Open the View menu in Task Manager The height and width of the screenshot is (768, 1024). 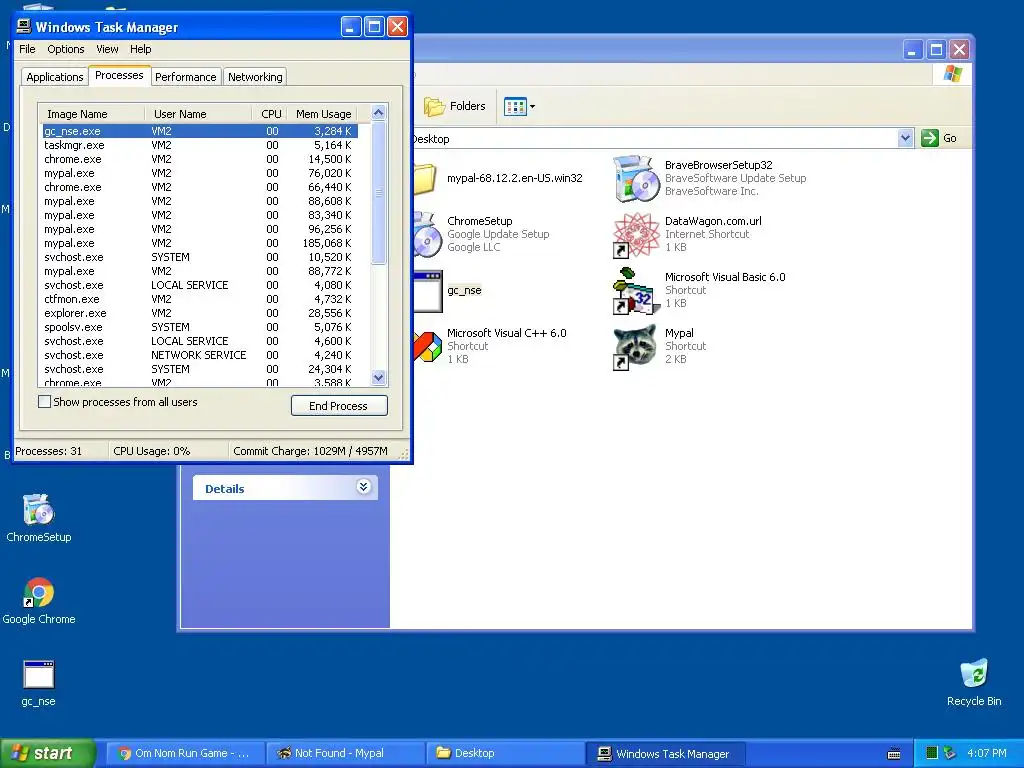tap(107, 49)
